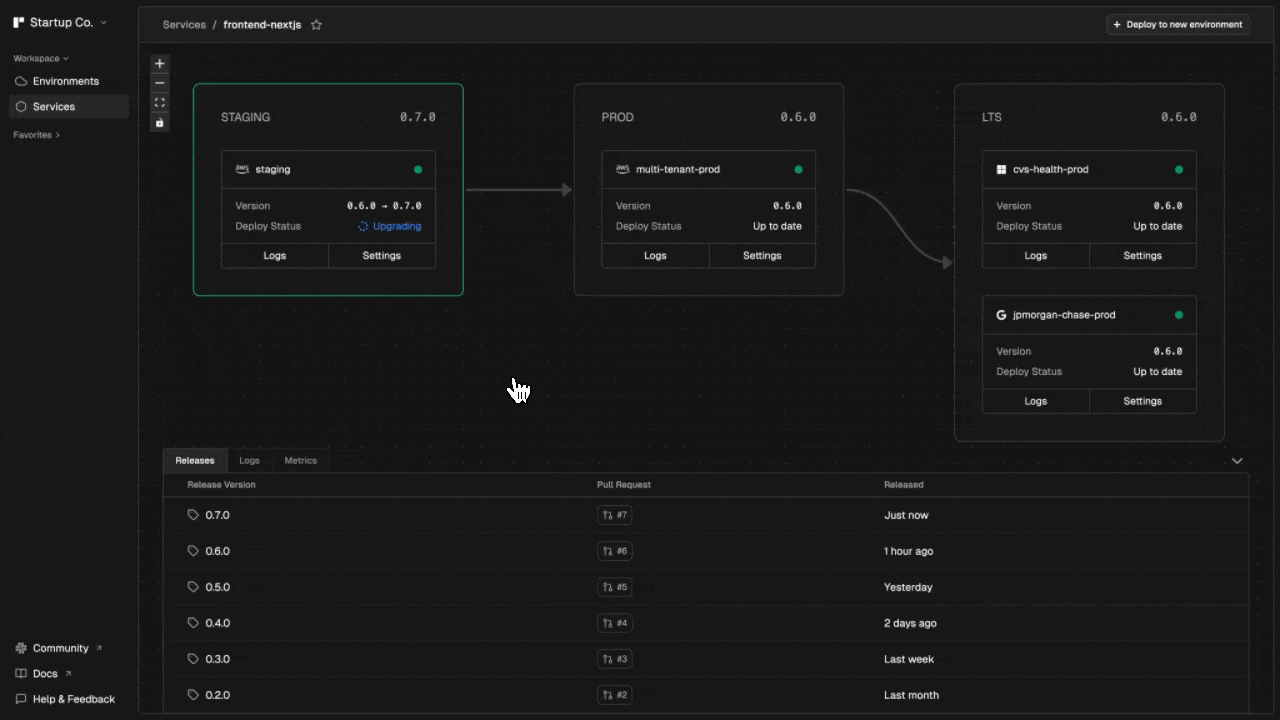
Task: Click the zoom out minus icon
Action: [x=159, y=83]
